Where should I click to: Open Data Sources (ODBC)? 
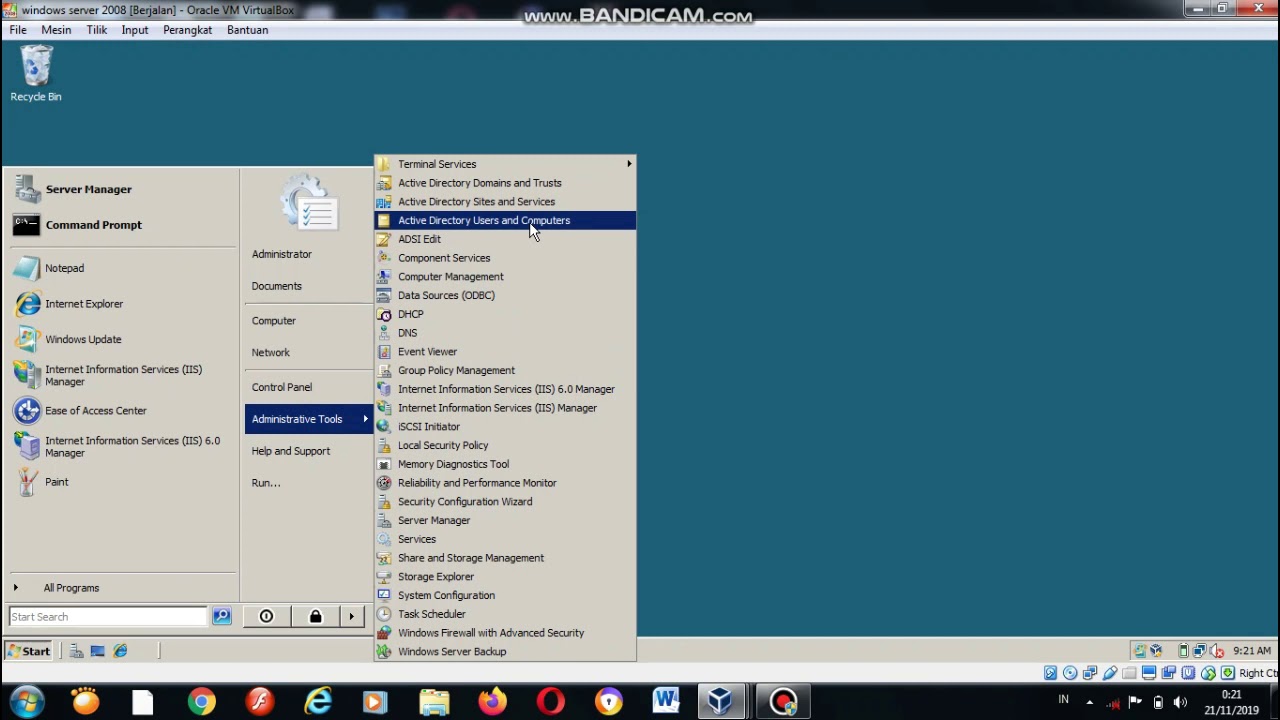click(x=505, y=296)
